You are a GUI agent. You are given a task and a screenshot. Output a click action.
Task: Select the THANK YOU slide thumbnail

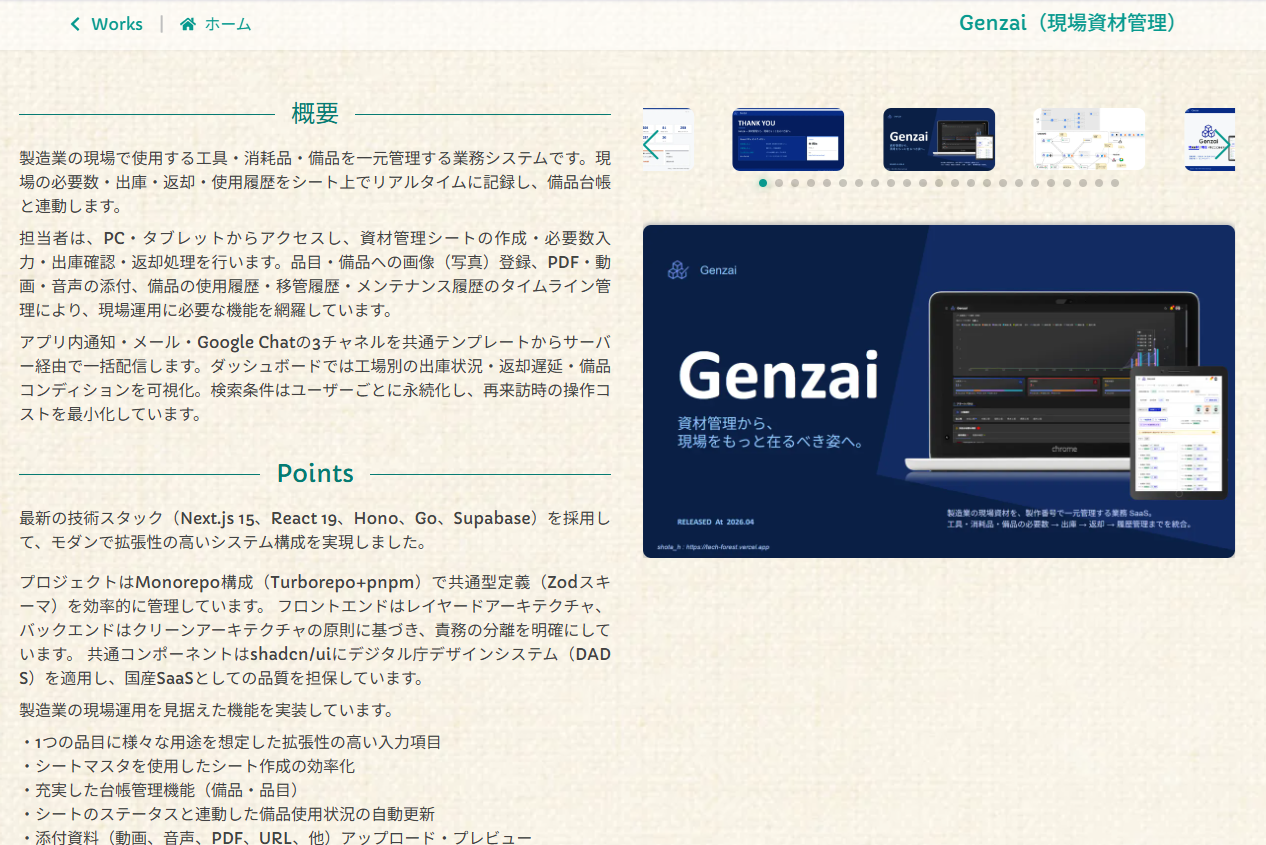788,139
